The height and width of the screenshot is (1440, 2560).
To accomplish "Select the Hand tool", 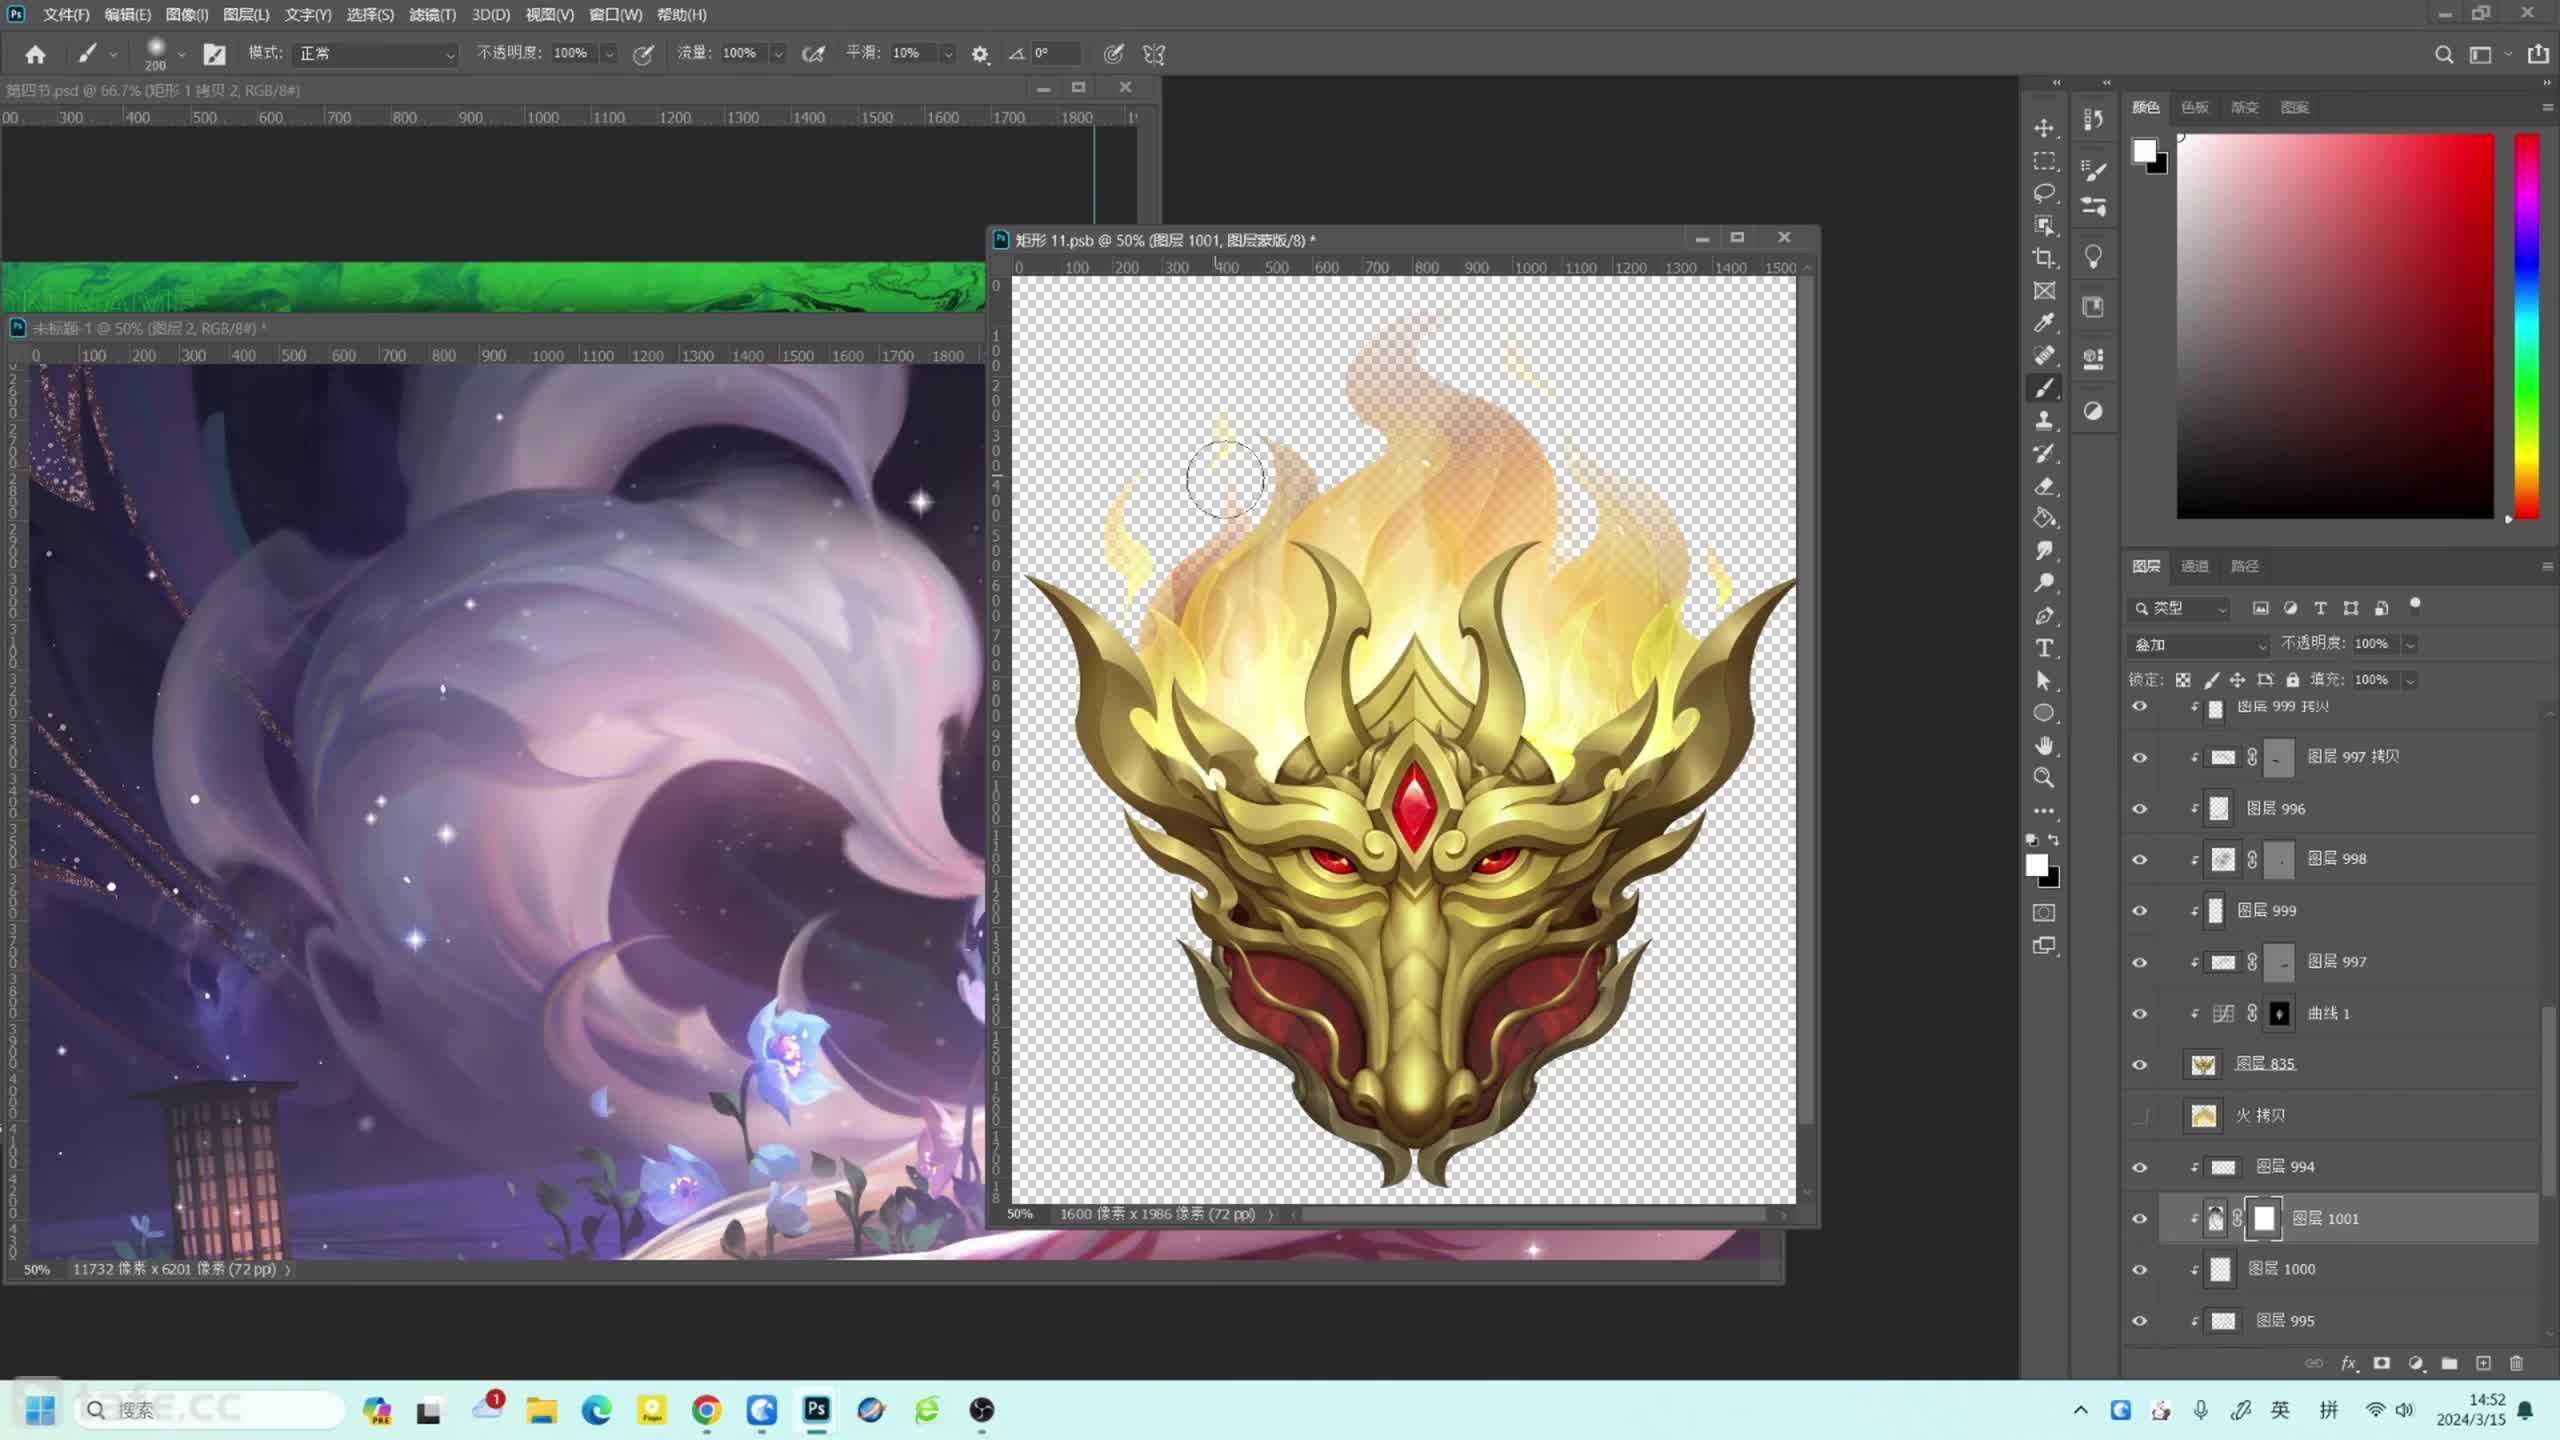I will [x=2044, y=746].
